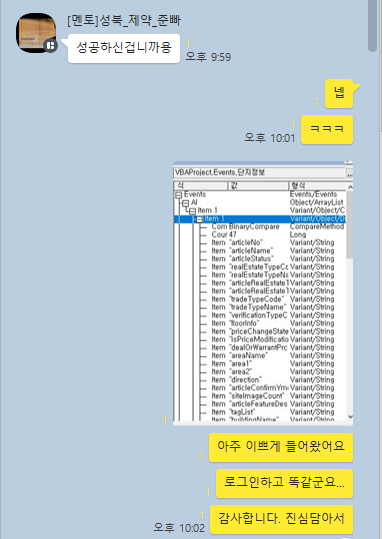Click the "articleStatus" row in the tree
The width and height of the screenshot is (382, 539).
tap(273, 258)
